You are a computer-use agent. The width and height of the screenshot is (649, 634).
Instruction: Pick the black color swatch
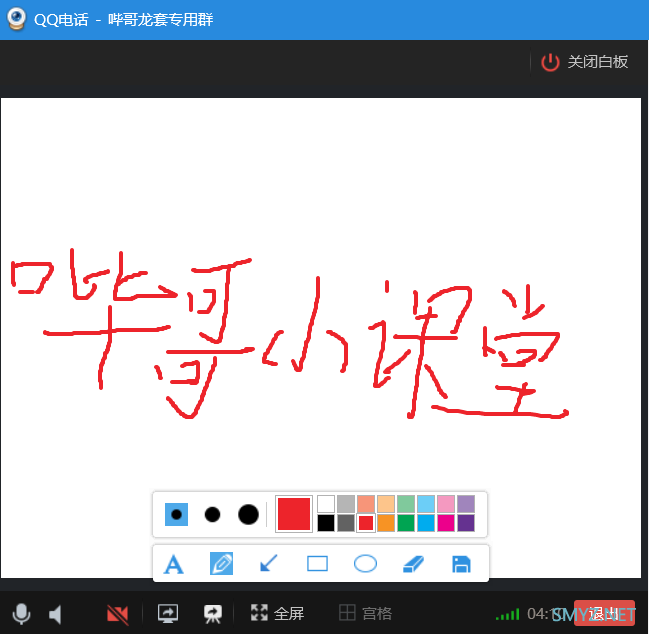click(x=326, y=523)
